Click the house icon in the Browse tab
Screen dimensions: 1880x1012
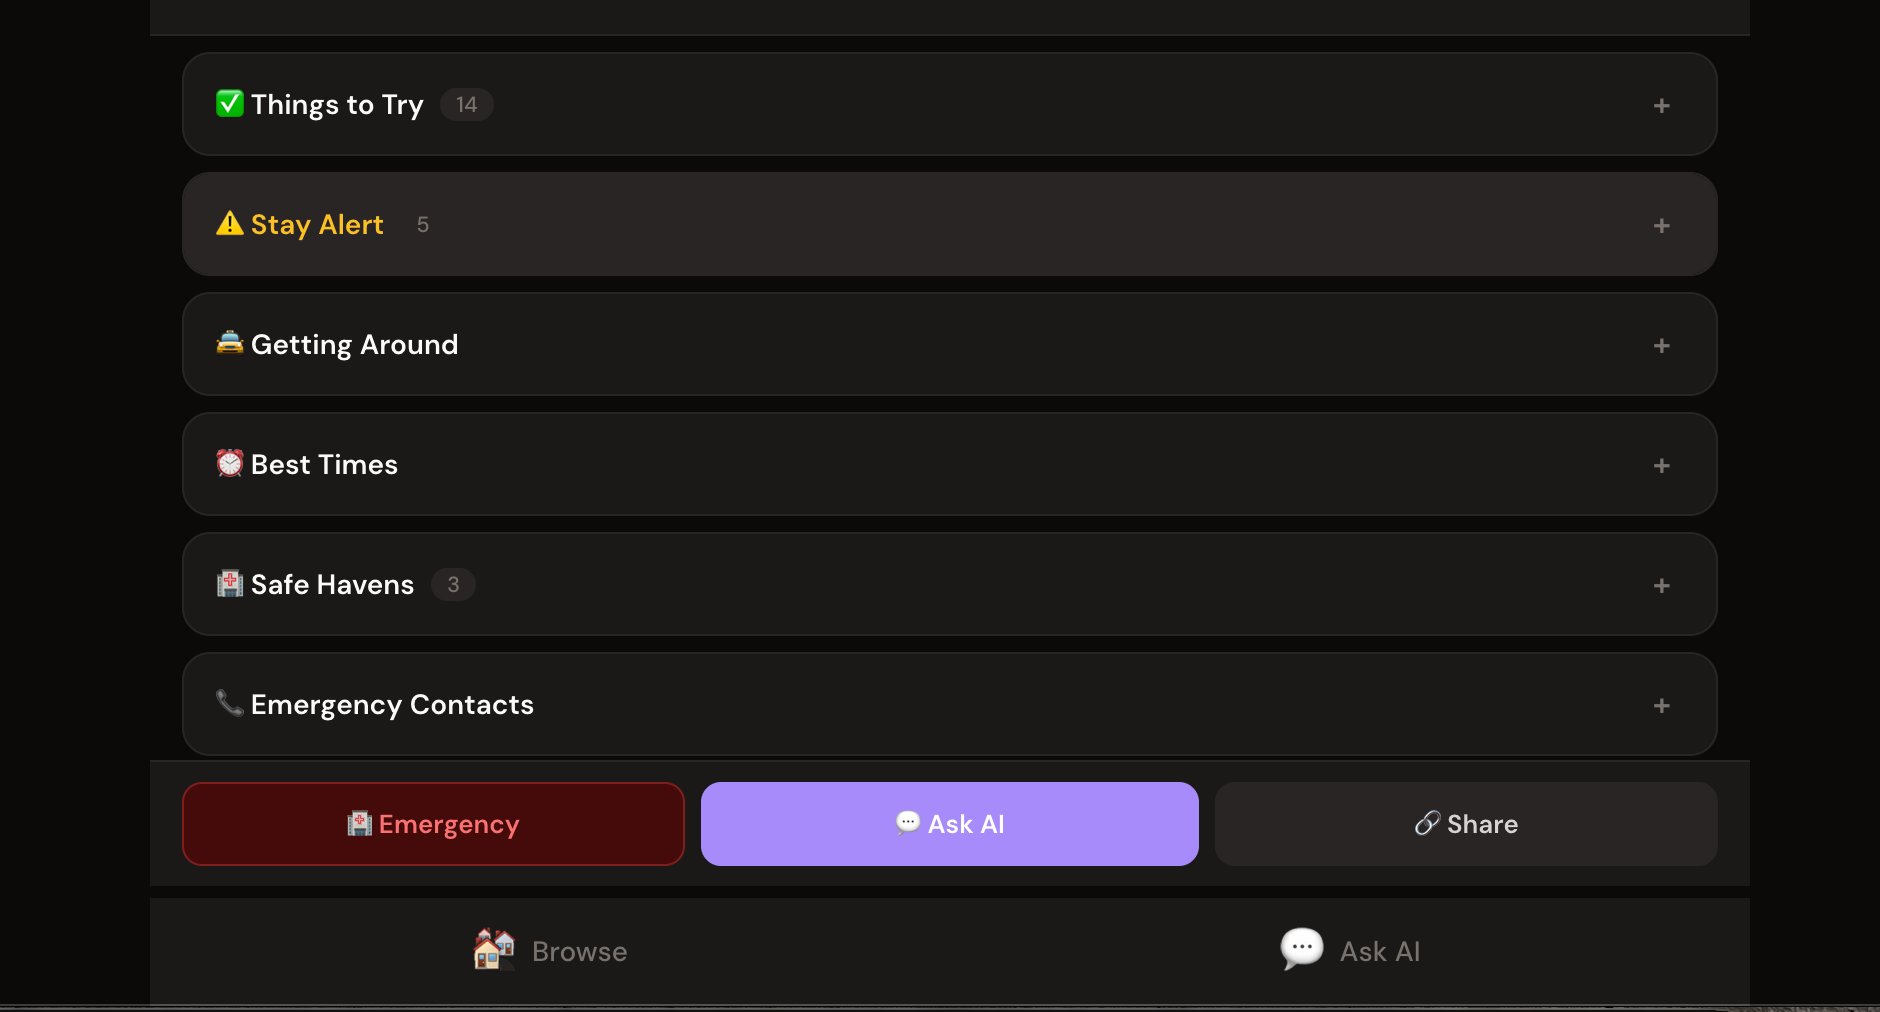click(494, 949)
